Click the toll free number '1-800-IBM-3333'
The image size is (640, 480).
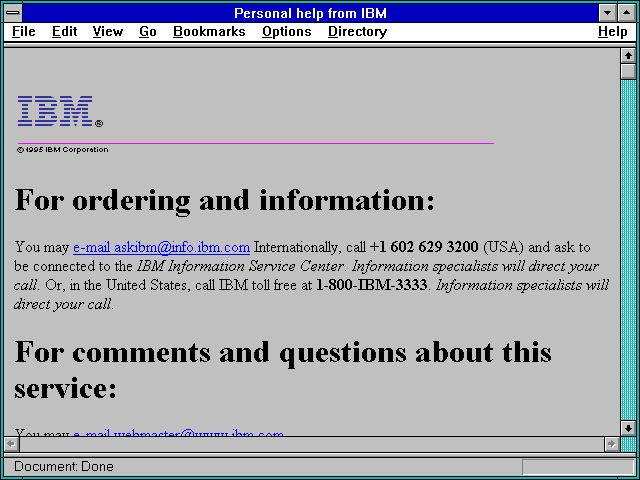(371, 285)
